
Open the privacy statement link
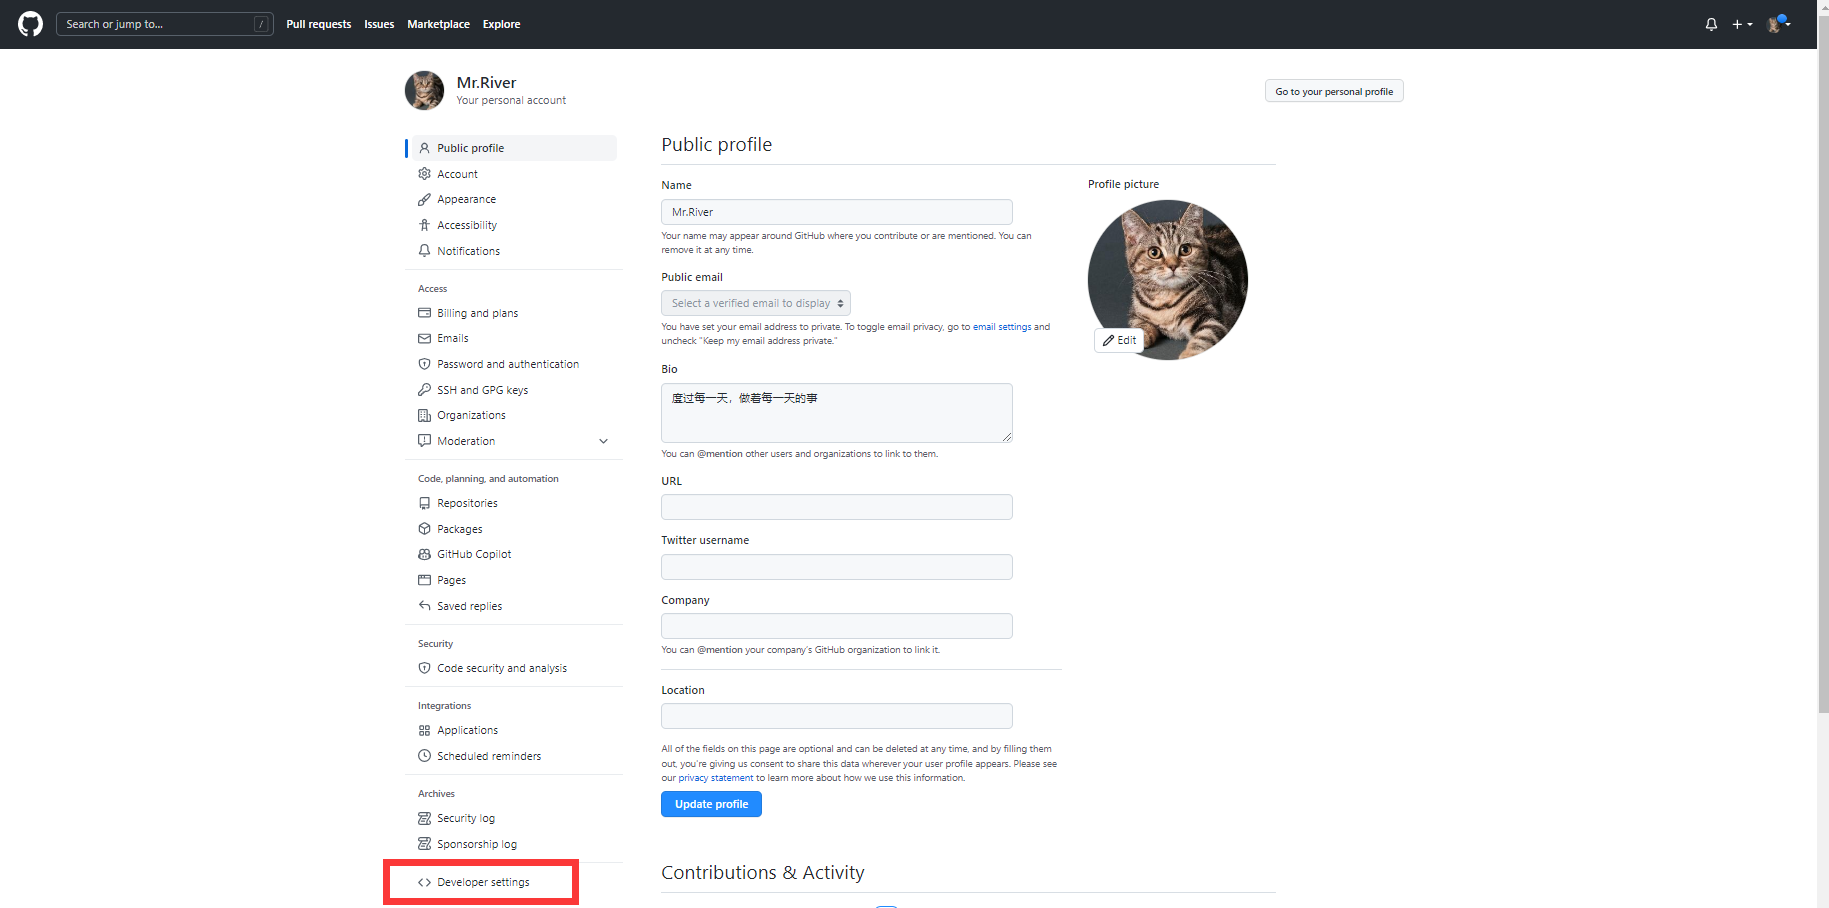pyautogui.click(x=716, y=778)
